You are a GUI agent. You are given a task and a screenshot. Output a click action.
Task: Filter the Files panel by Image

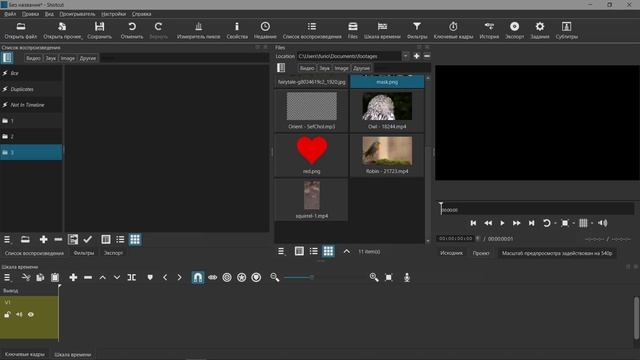tap(341, 68)
